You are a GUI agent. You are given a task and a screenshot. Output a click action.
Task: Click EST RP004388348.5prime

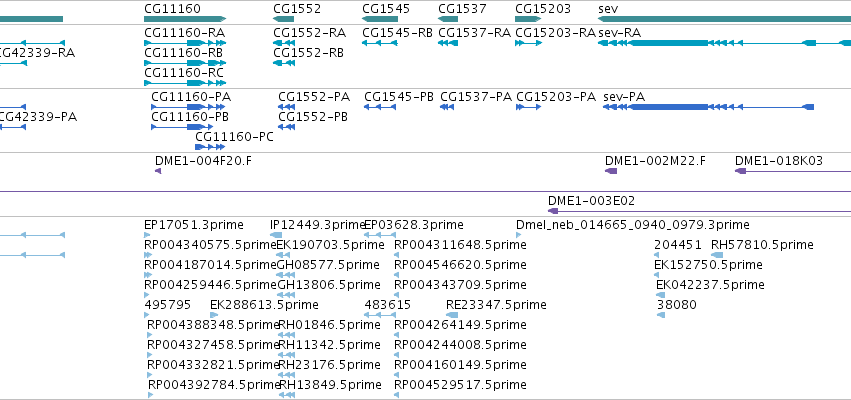click(213, 325)
